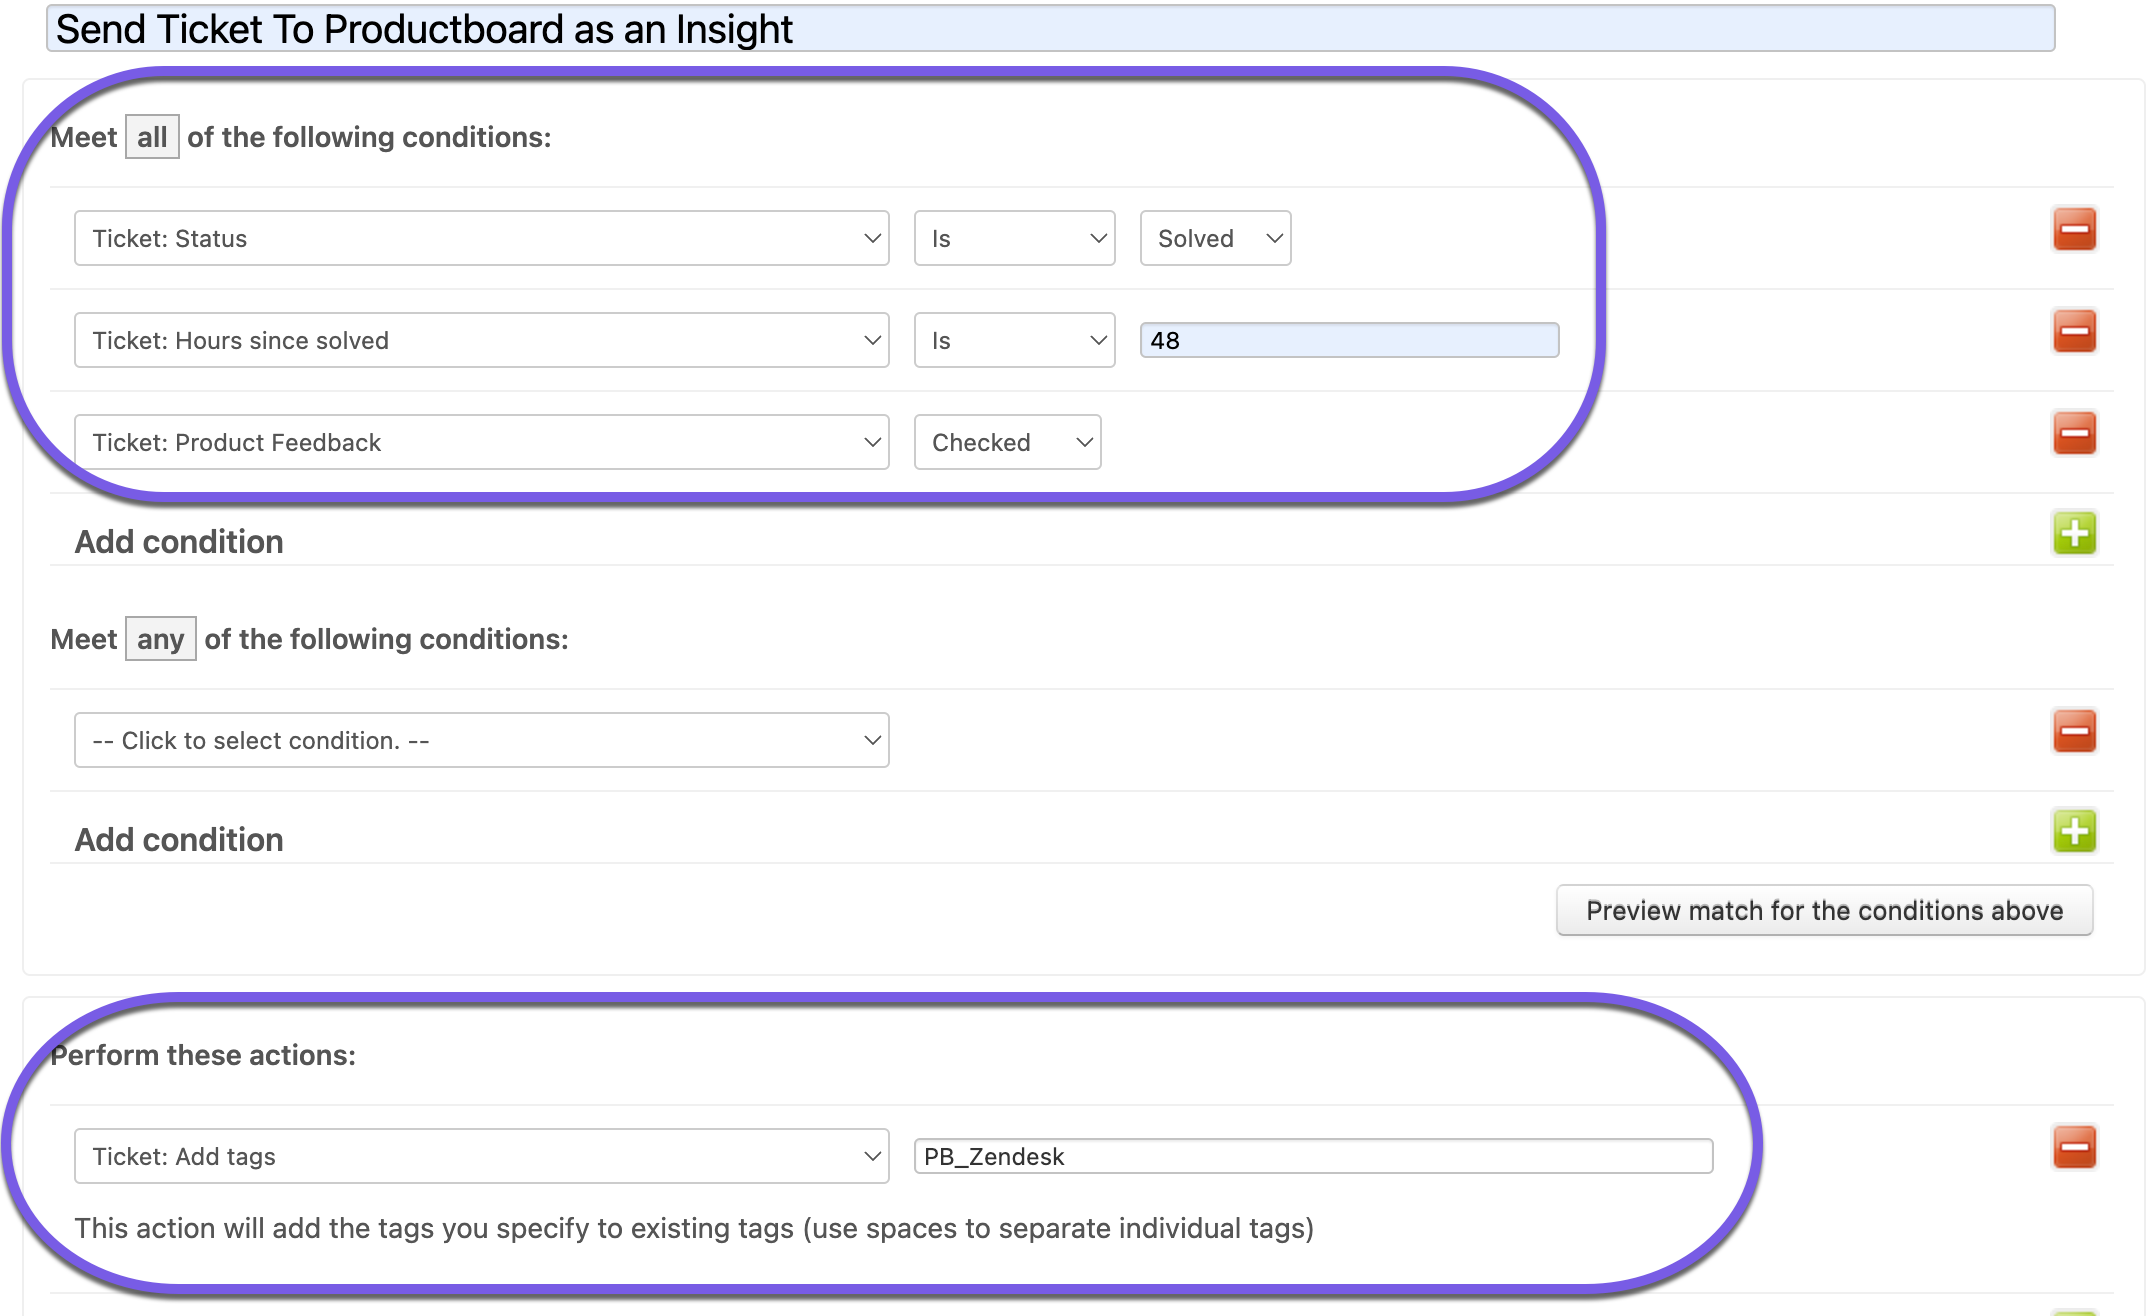Remove the Product Feedback condition row

point(2074,433)
